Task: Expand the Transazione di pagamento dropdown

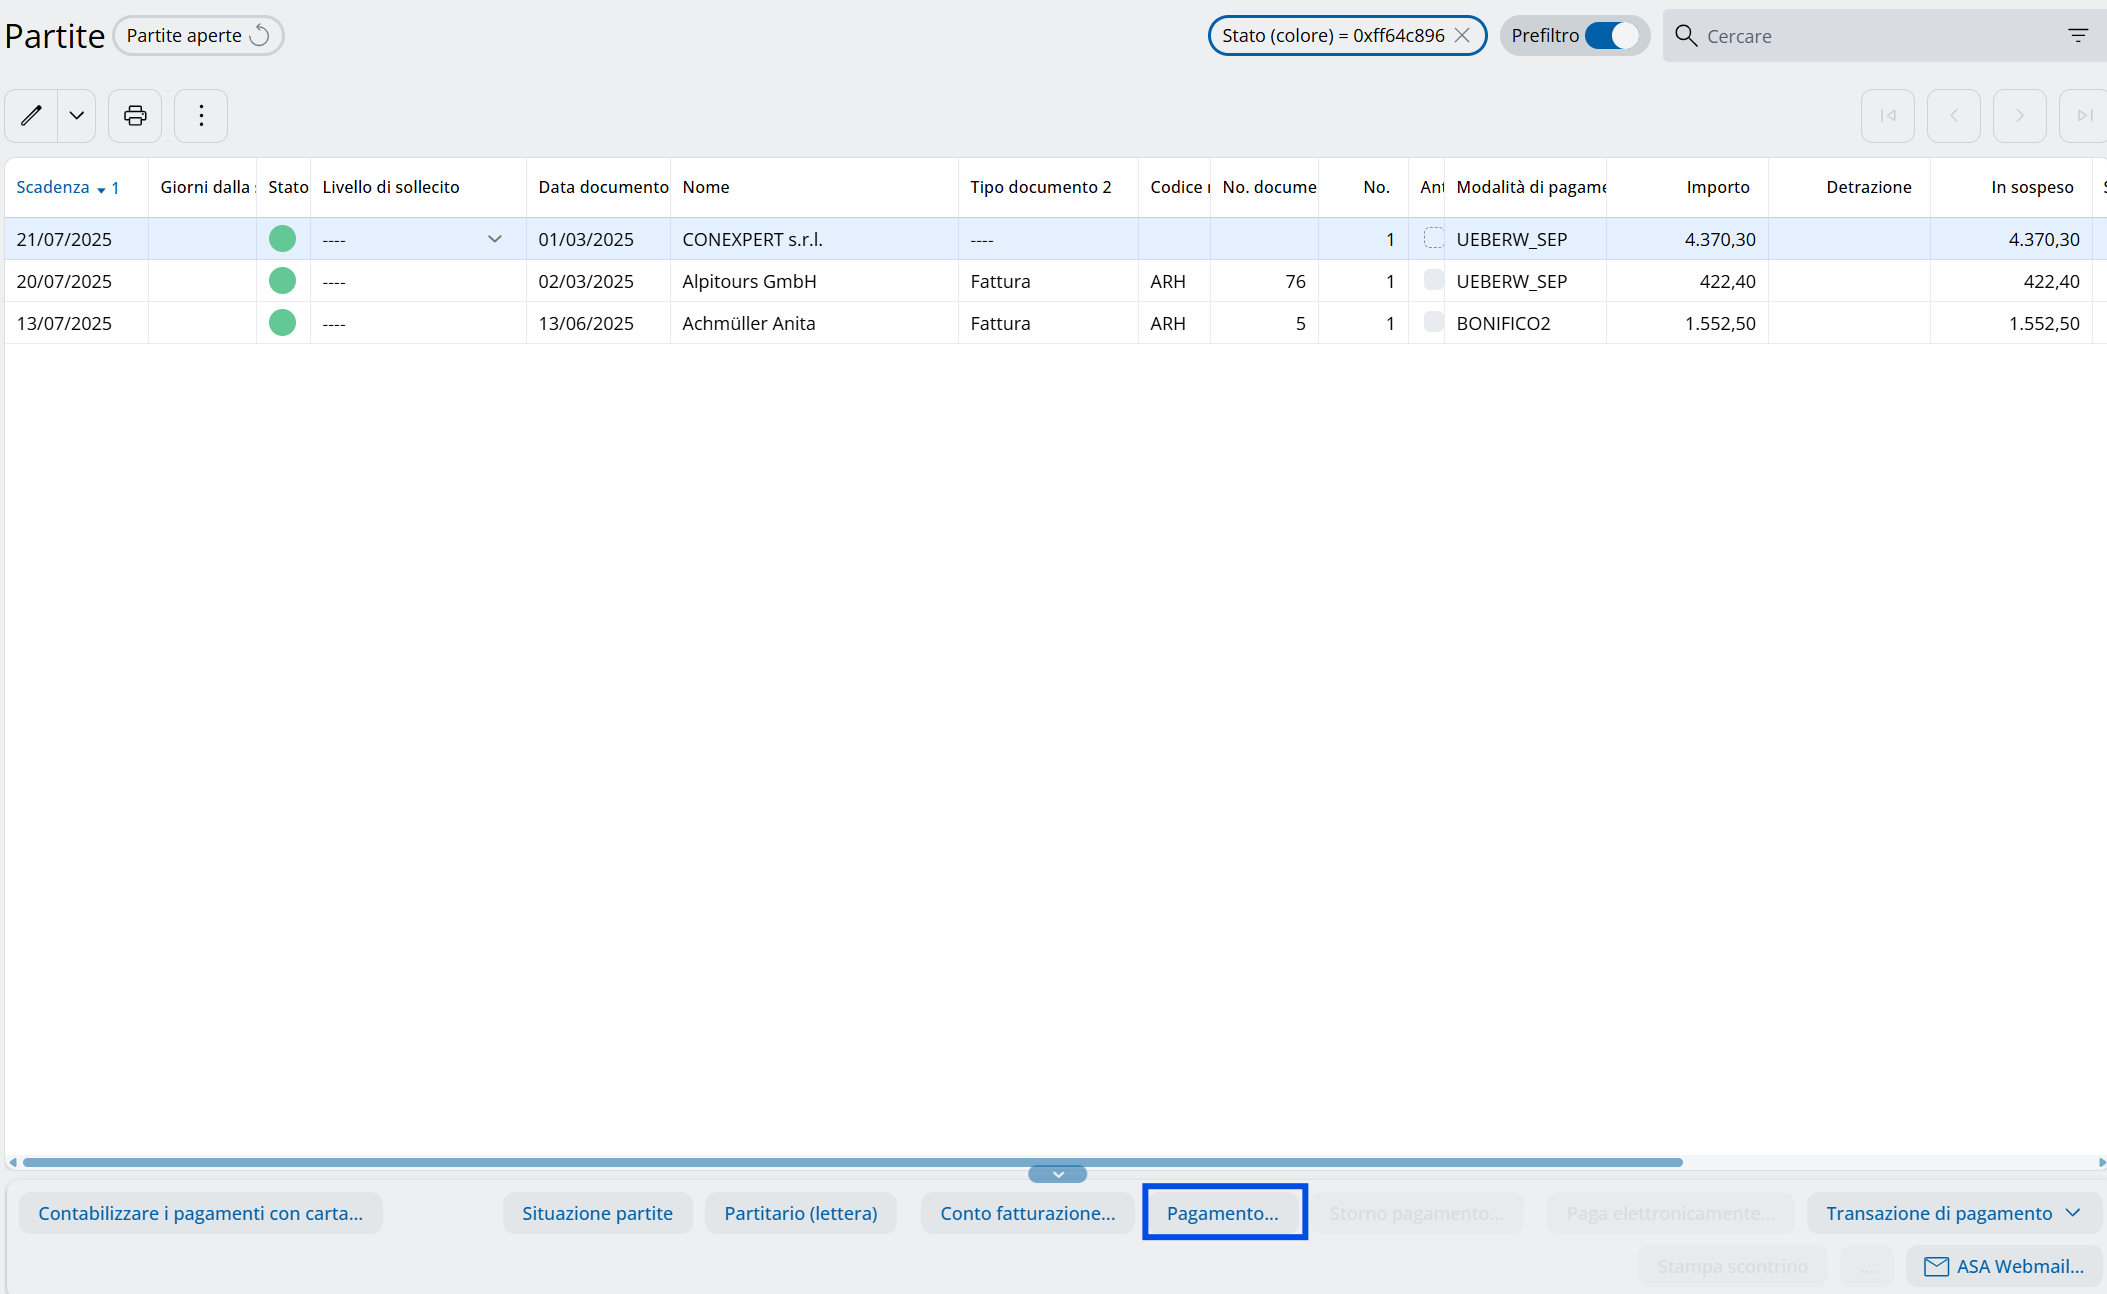Action: pos(2073,1213)
